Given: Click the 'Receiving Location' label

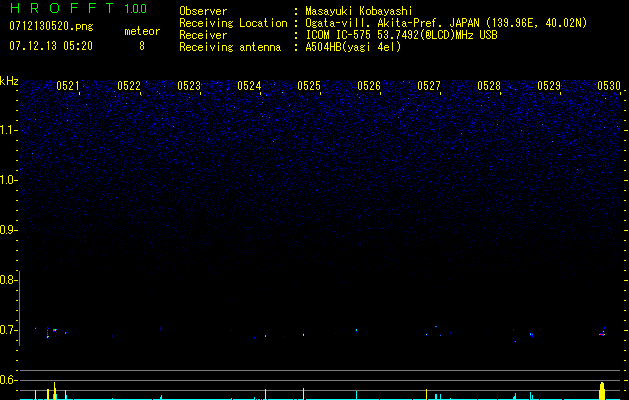Looking at the screenshot, I should (233, 23).
